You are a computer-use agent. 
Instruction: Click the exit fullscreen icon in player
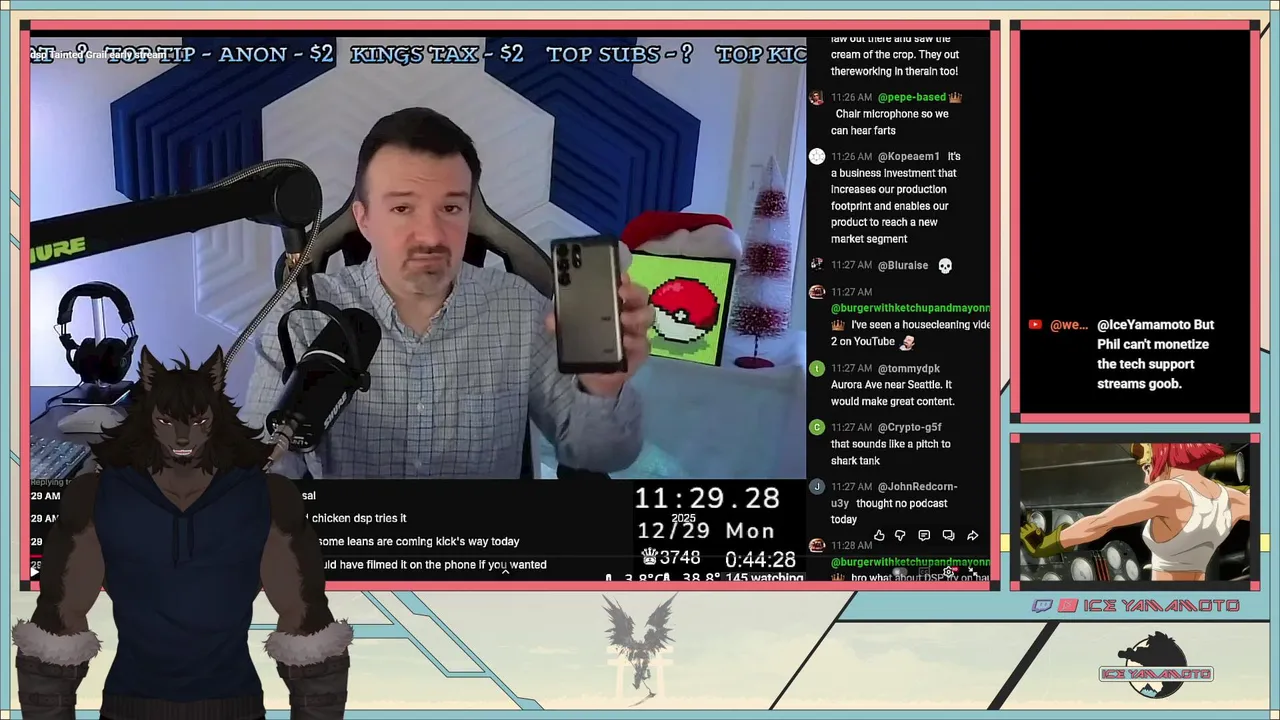click(972, 572)
